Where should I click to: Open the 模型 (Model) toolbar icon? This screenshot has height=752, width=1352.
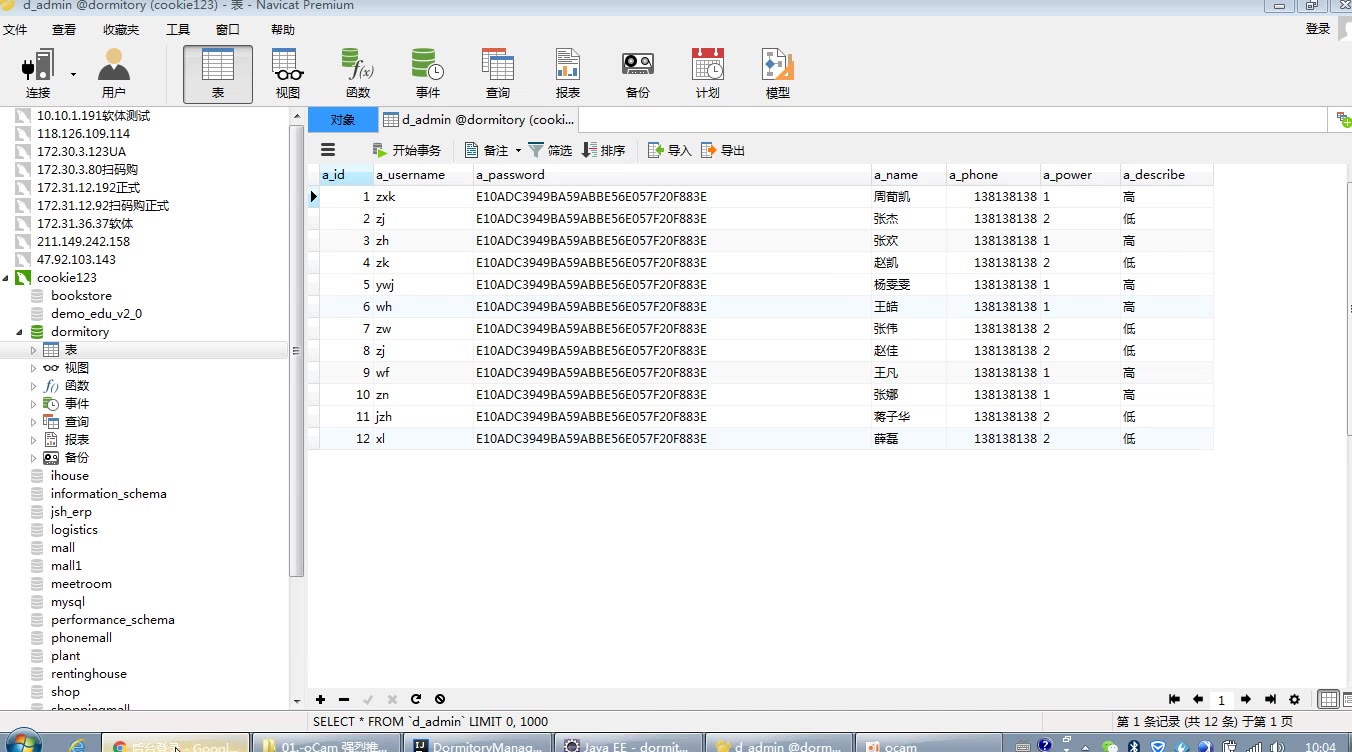(x=778, y=74)
